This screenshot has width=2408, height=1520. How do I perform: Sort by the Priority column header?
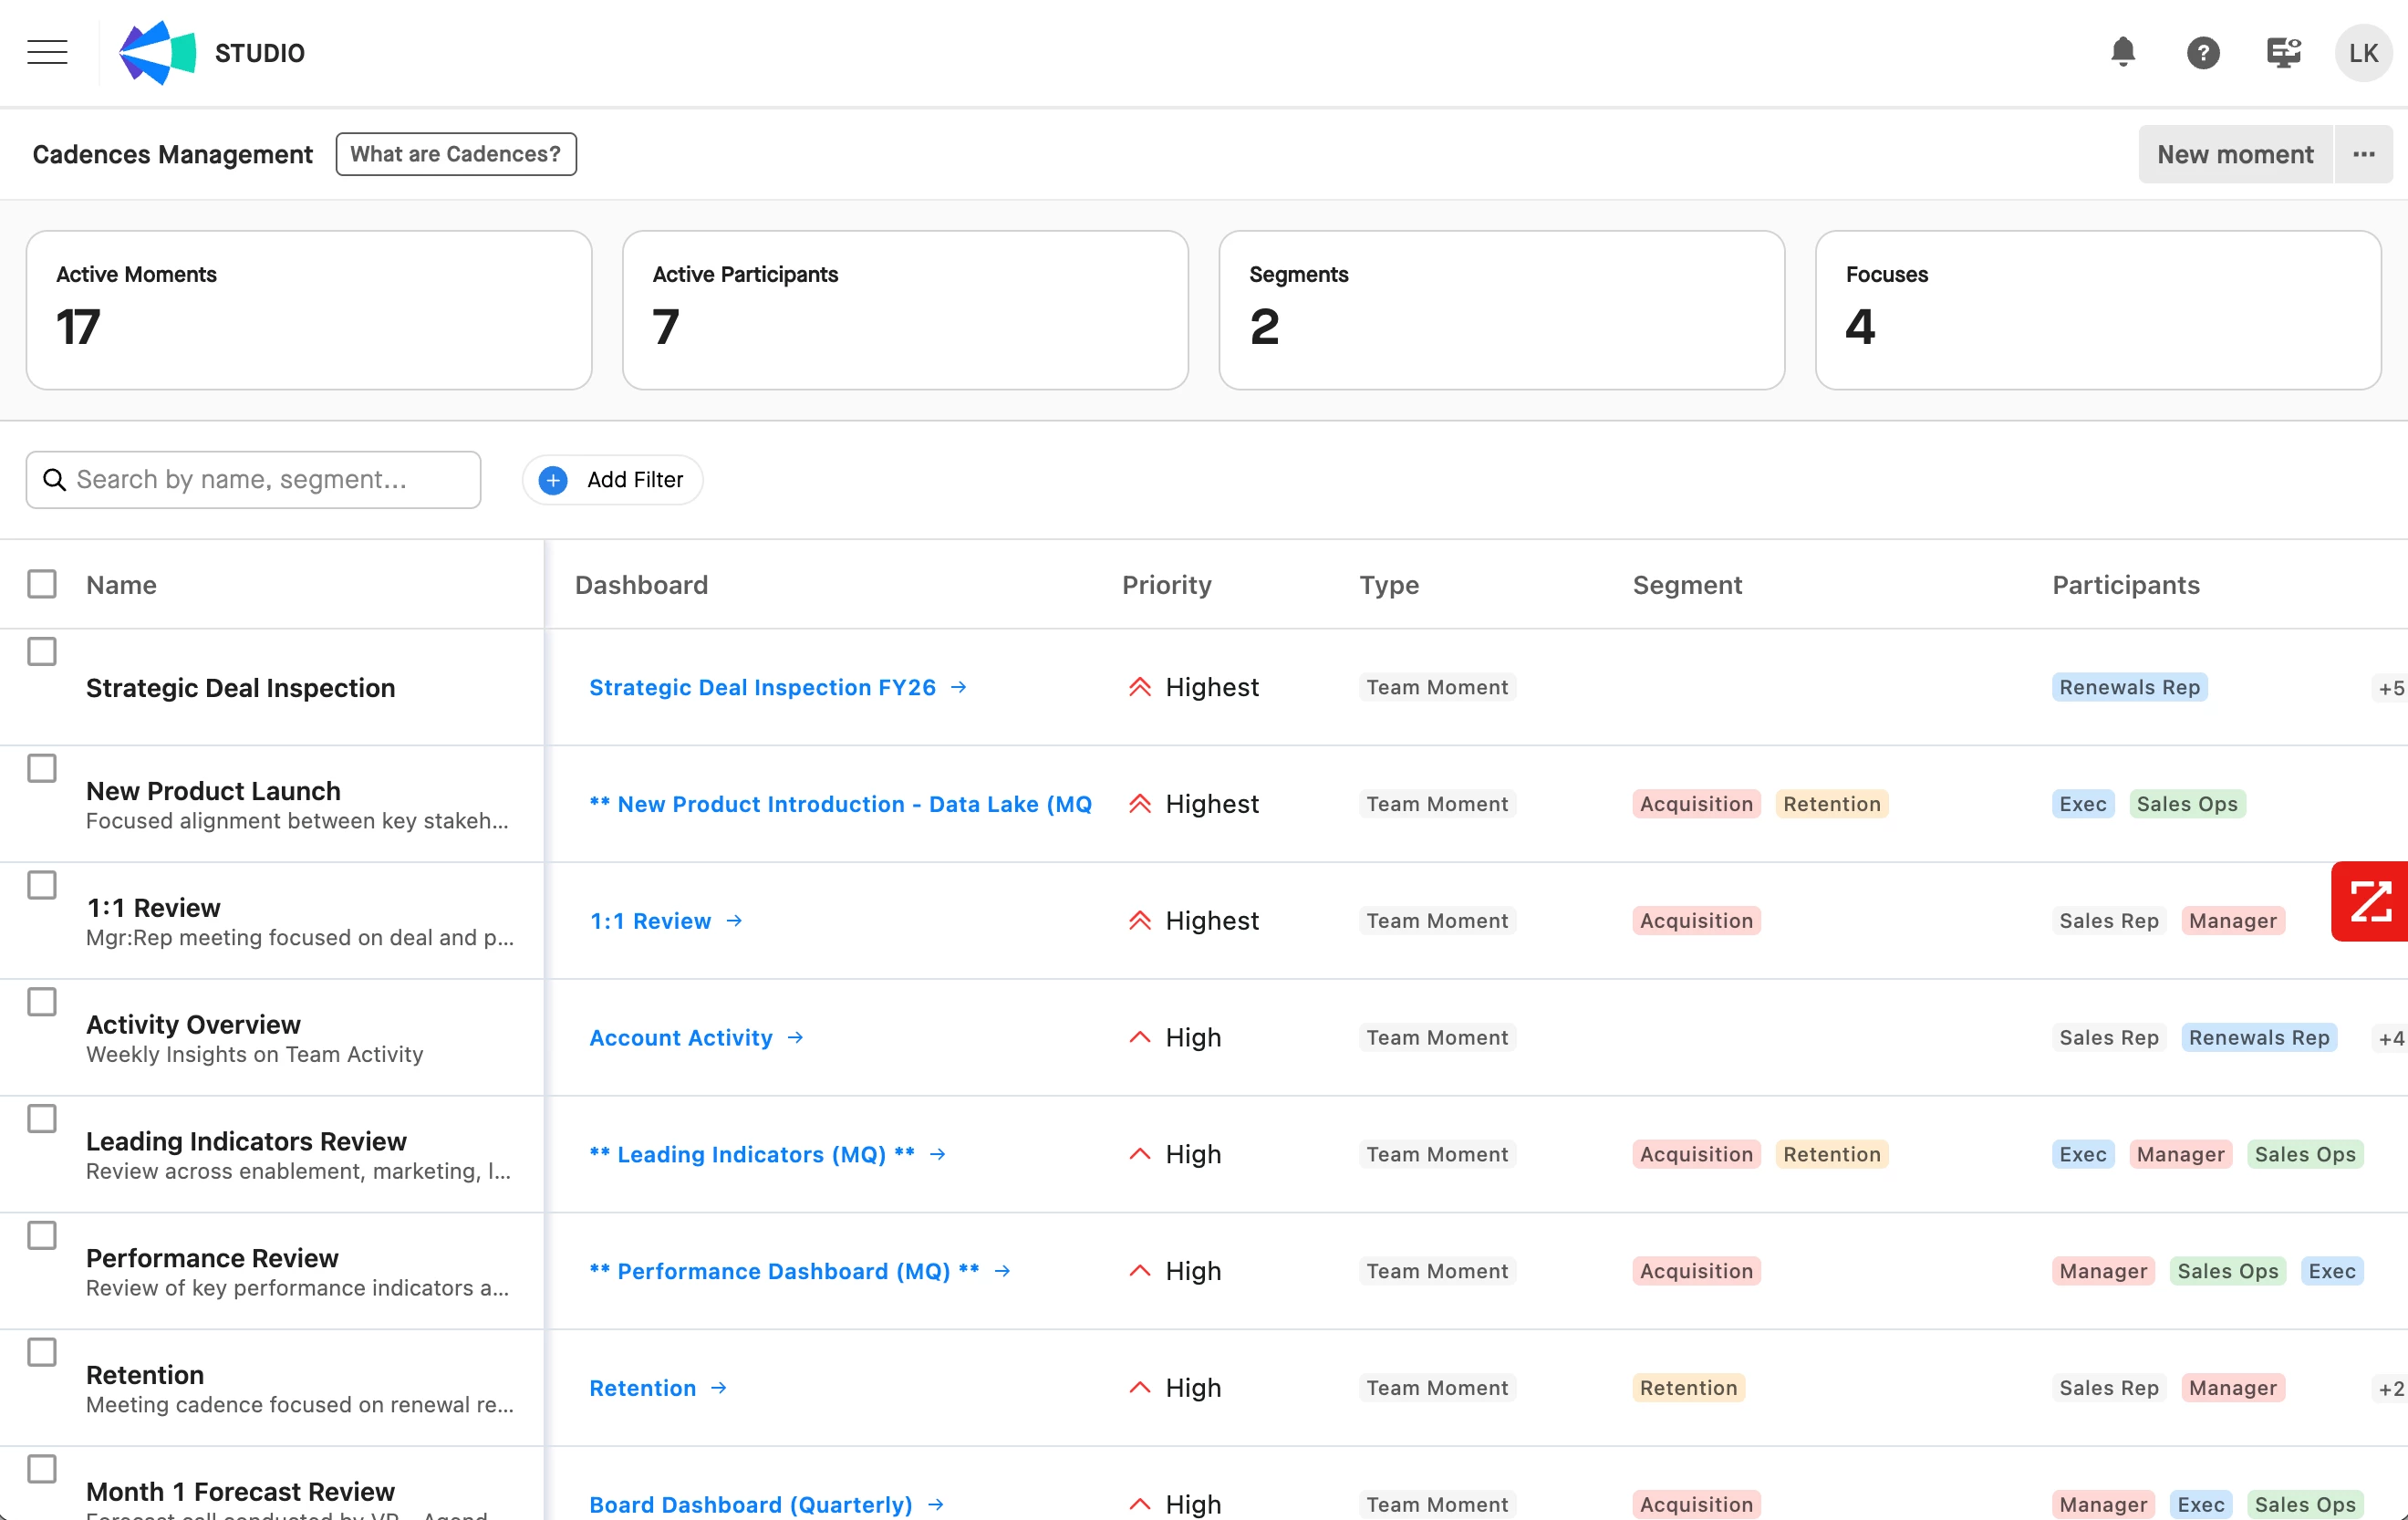coord(1166,585)
